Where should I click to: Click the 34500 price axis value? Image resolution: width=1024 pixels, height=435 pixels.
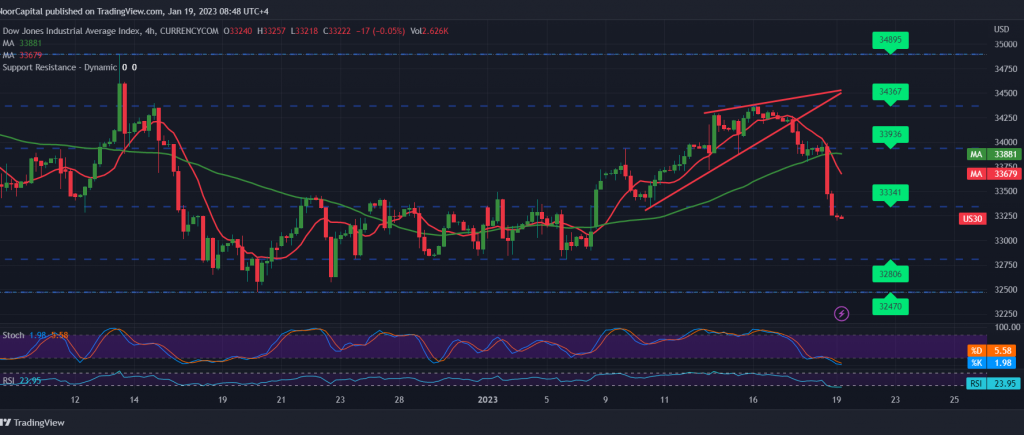1004,93
